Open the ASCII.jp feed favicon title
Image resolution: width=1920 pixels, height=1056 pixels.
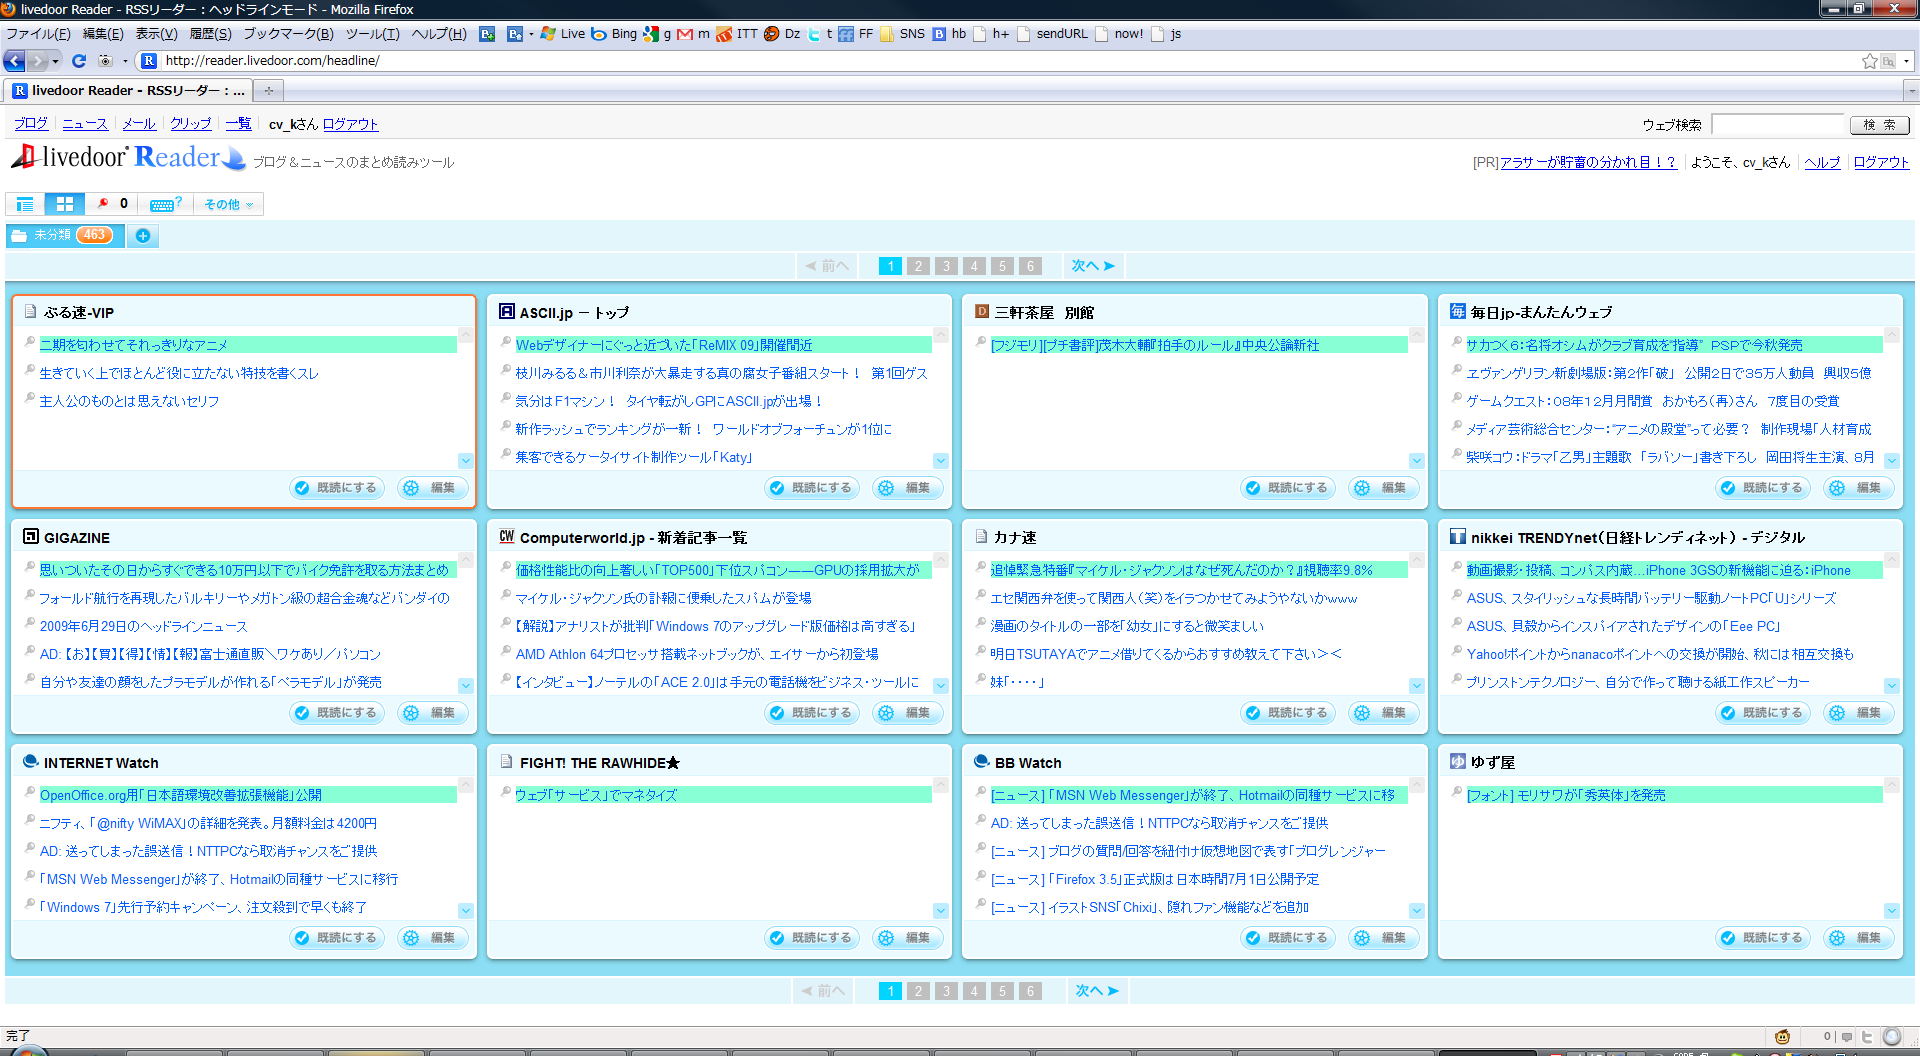(x=506, y=312)
